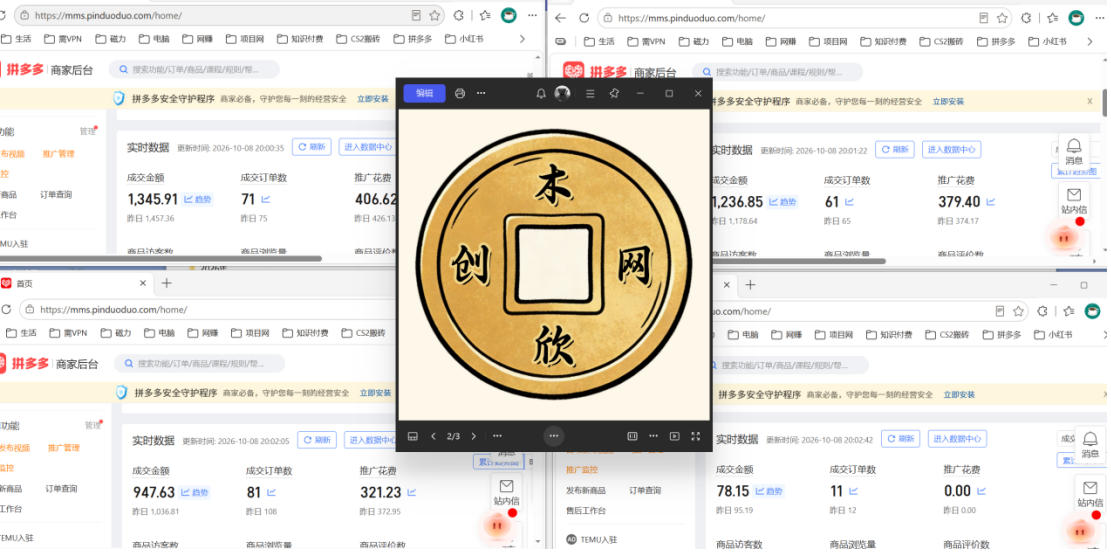Open 站内信 mail in the 1,236.85 window
Screen dimensions: 1111x553
(x=1074, y=201)
